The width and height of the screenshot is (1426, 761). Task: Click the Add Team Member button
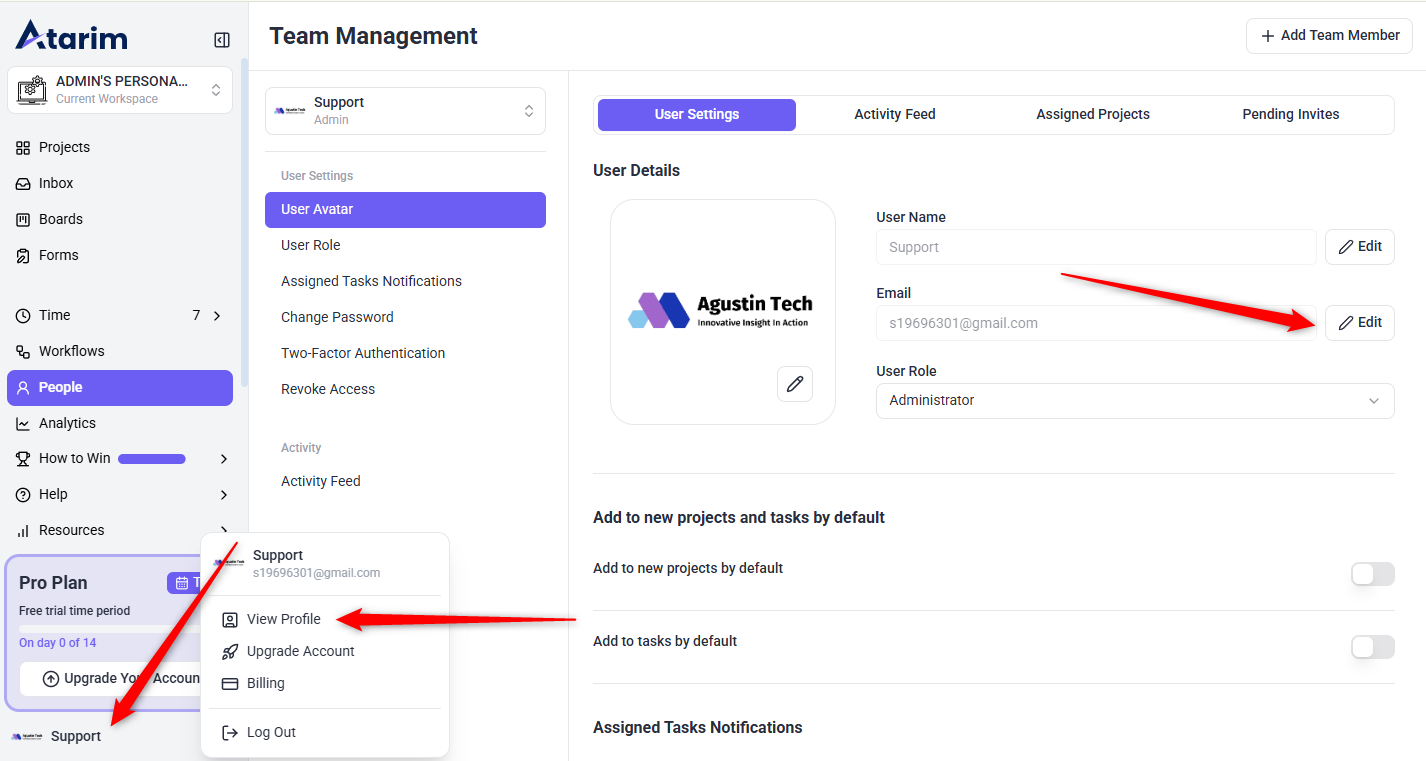pos(1328,35)
